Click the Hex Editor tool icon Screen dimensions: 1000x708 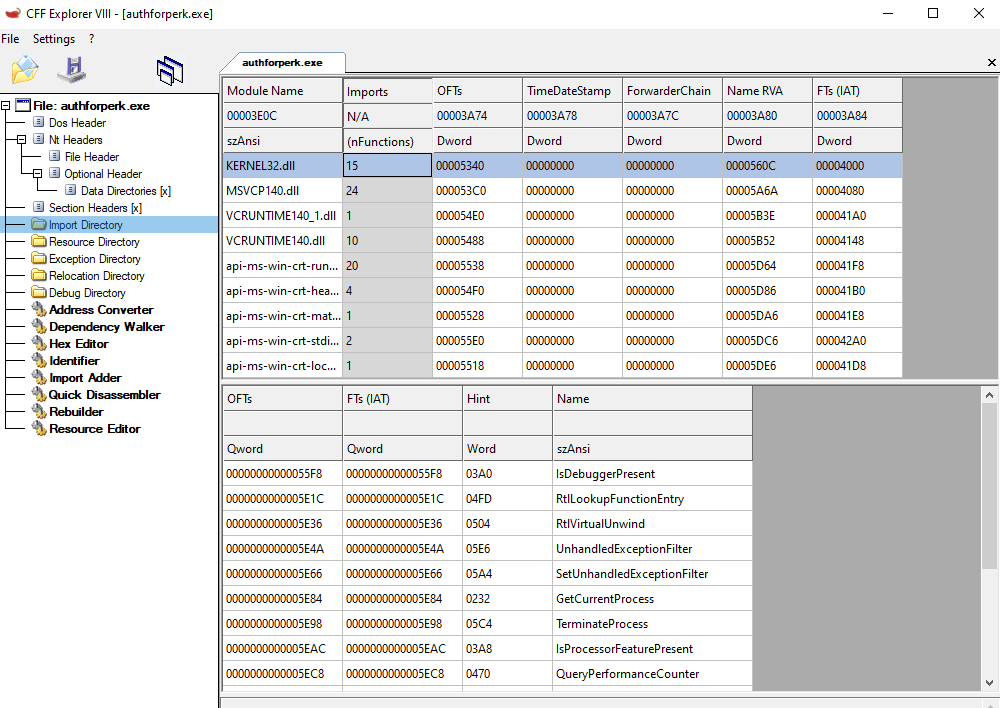(x=39, y=344)
